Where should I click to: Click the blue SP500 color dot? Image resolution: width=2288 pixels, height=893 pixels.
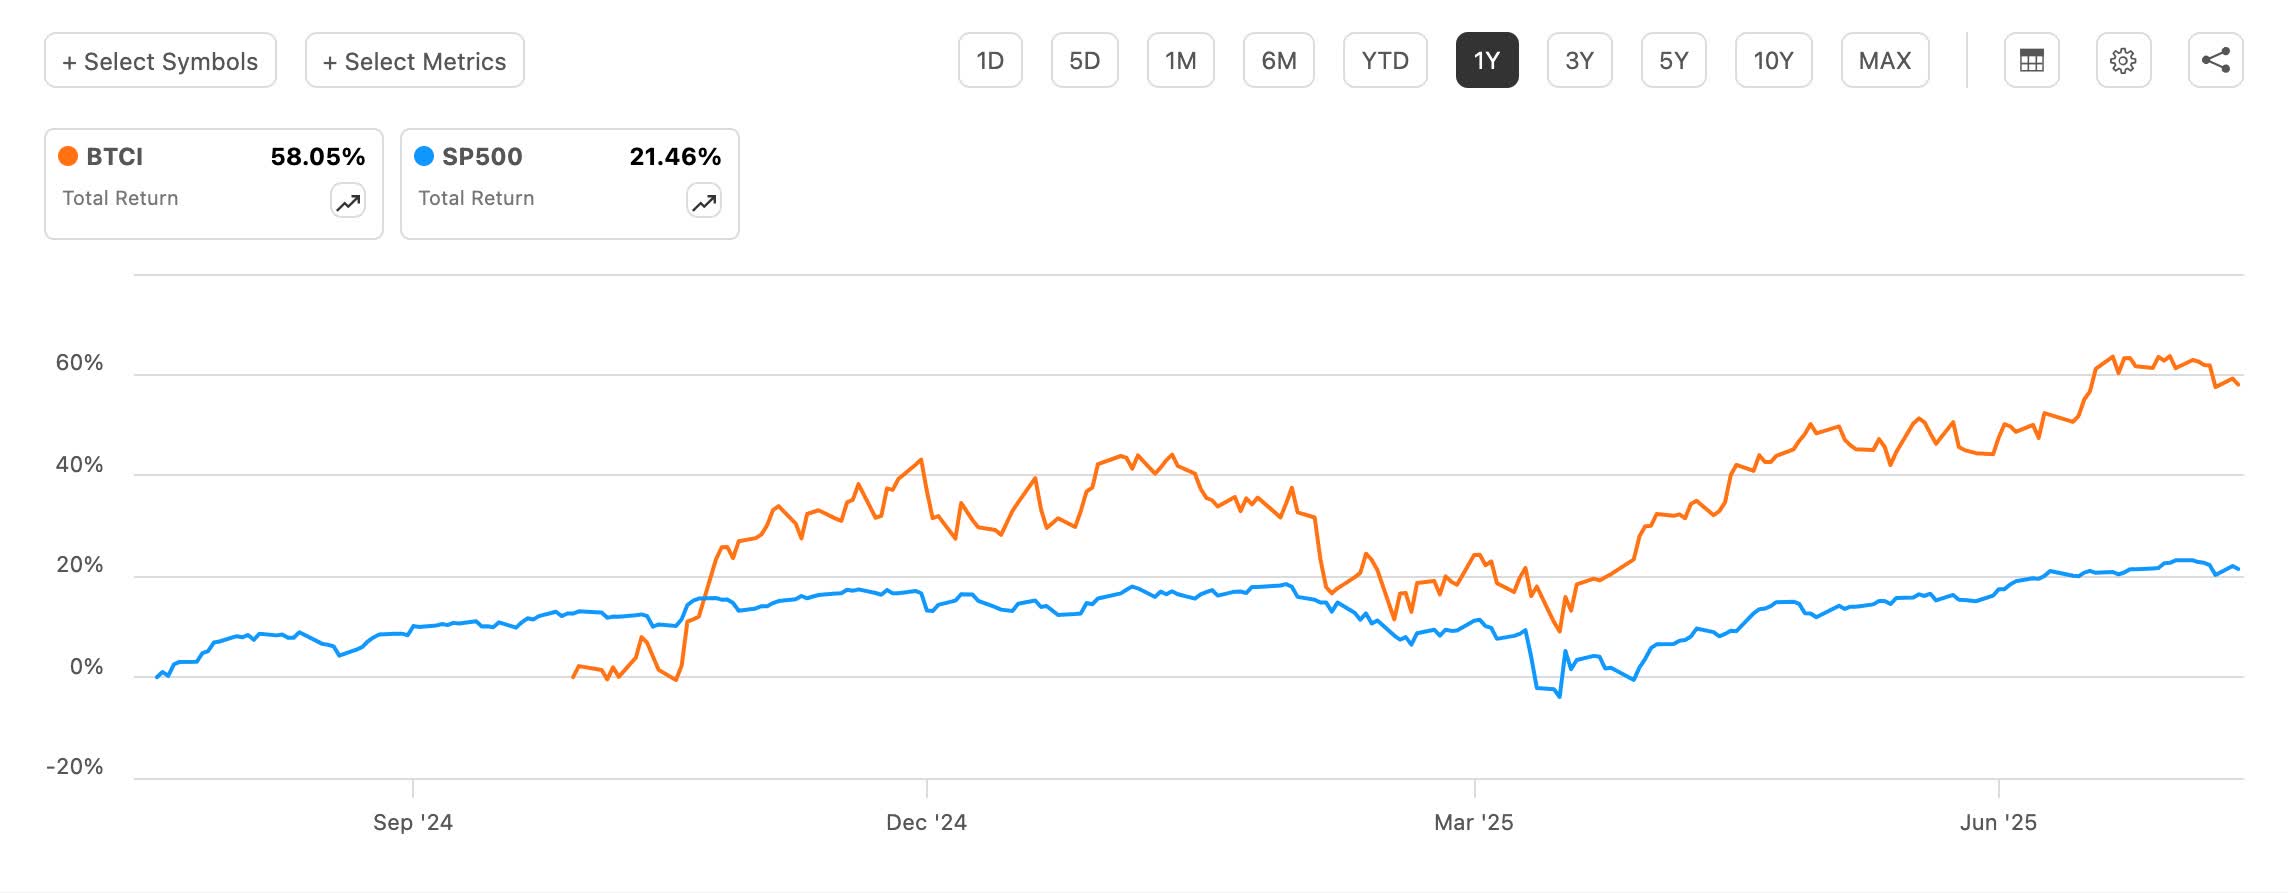coord(424,156)
